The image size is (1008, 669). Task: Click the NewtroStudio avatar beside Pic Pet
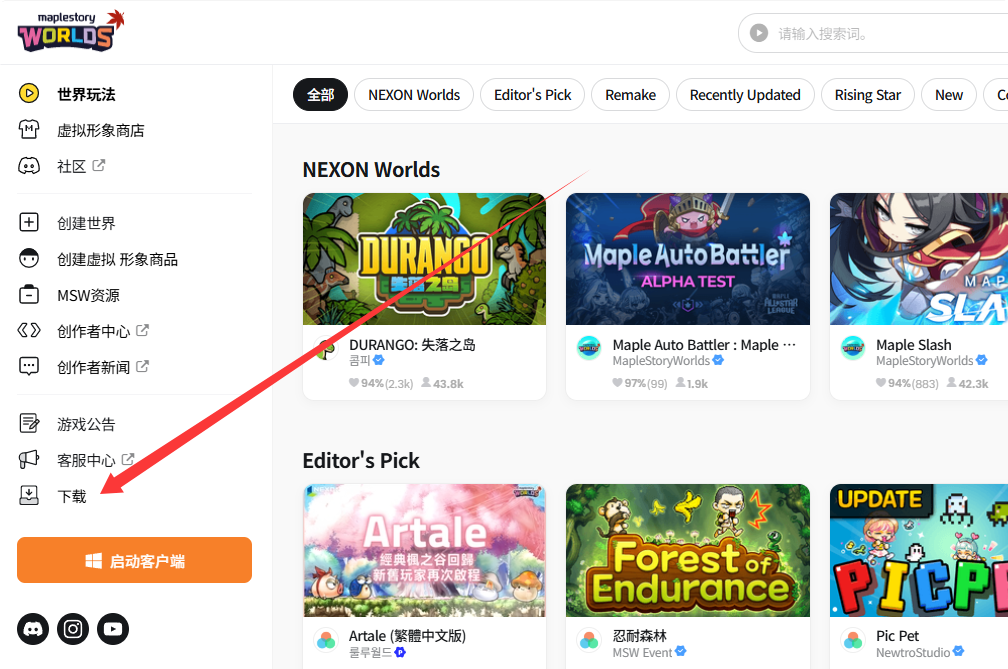(853, 640)
